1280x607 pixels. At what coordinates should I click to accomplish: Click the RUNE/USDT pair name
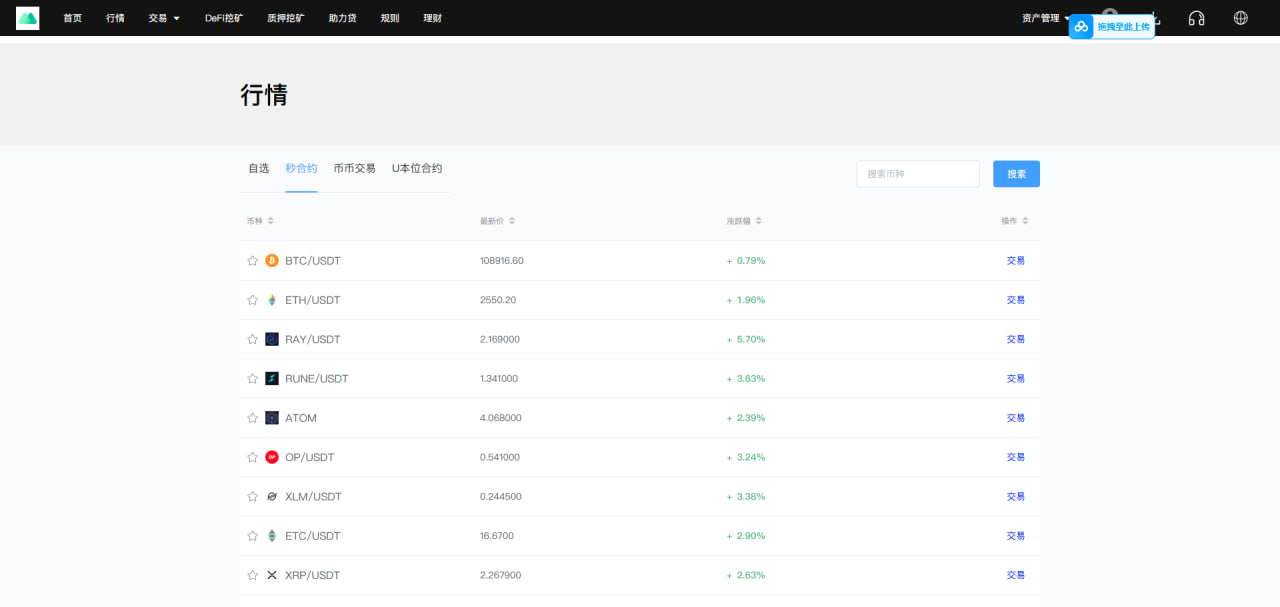click(317, 379)
